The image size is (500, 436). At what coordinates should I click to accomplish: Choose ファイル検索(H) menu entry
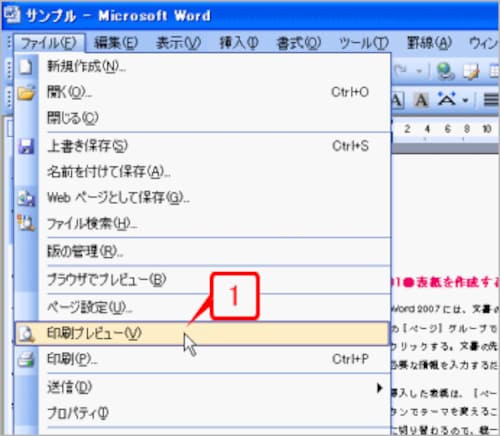[202, 223]
